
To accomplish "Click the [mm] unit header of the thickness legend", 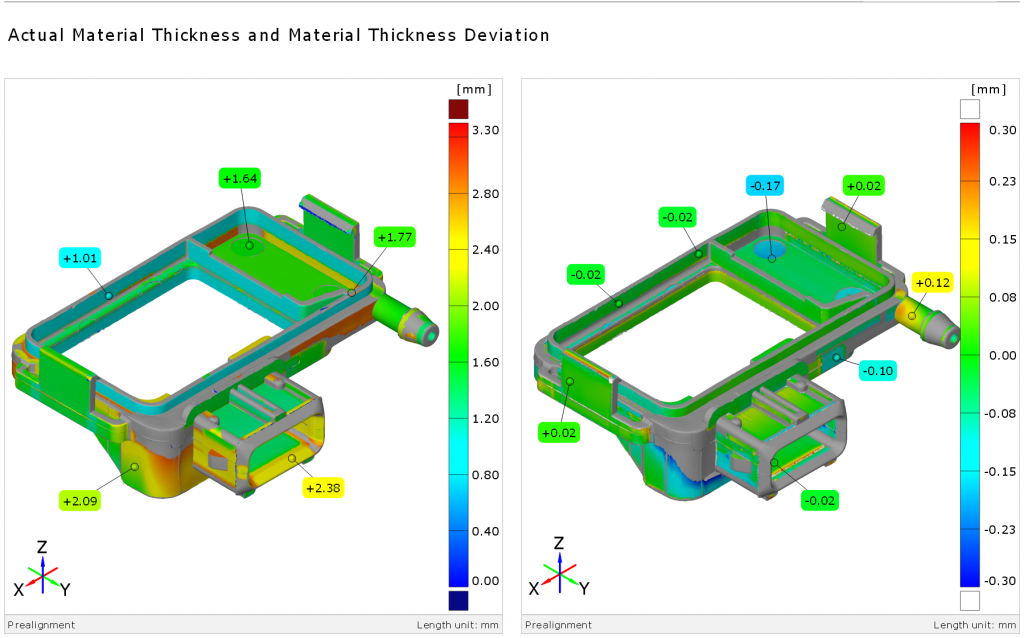I will 474,89.
